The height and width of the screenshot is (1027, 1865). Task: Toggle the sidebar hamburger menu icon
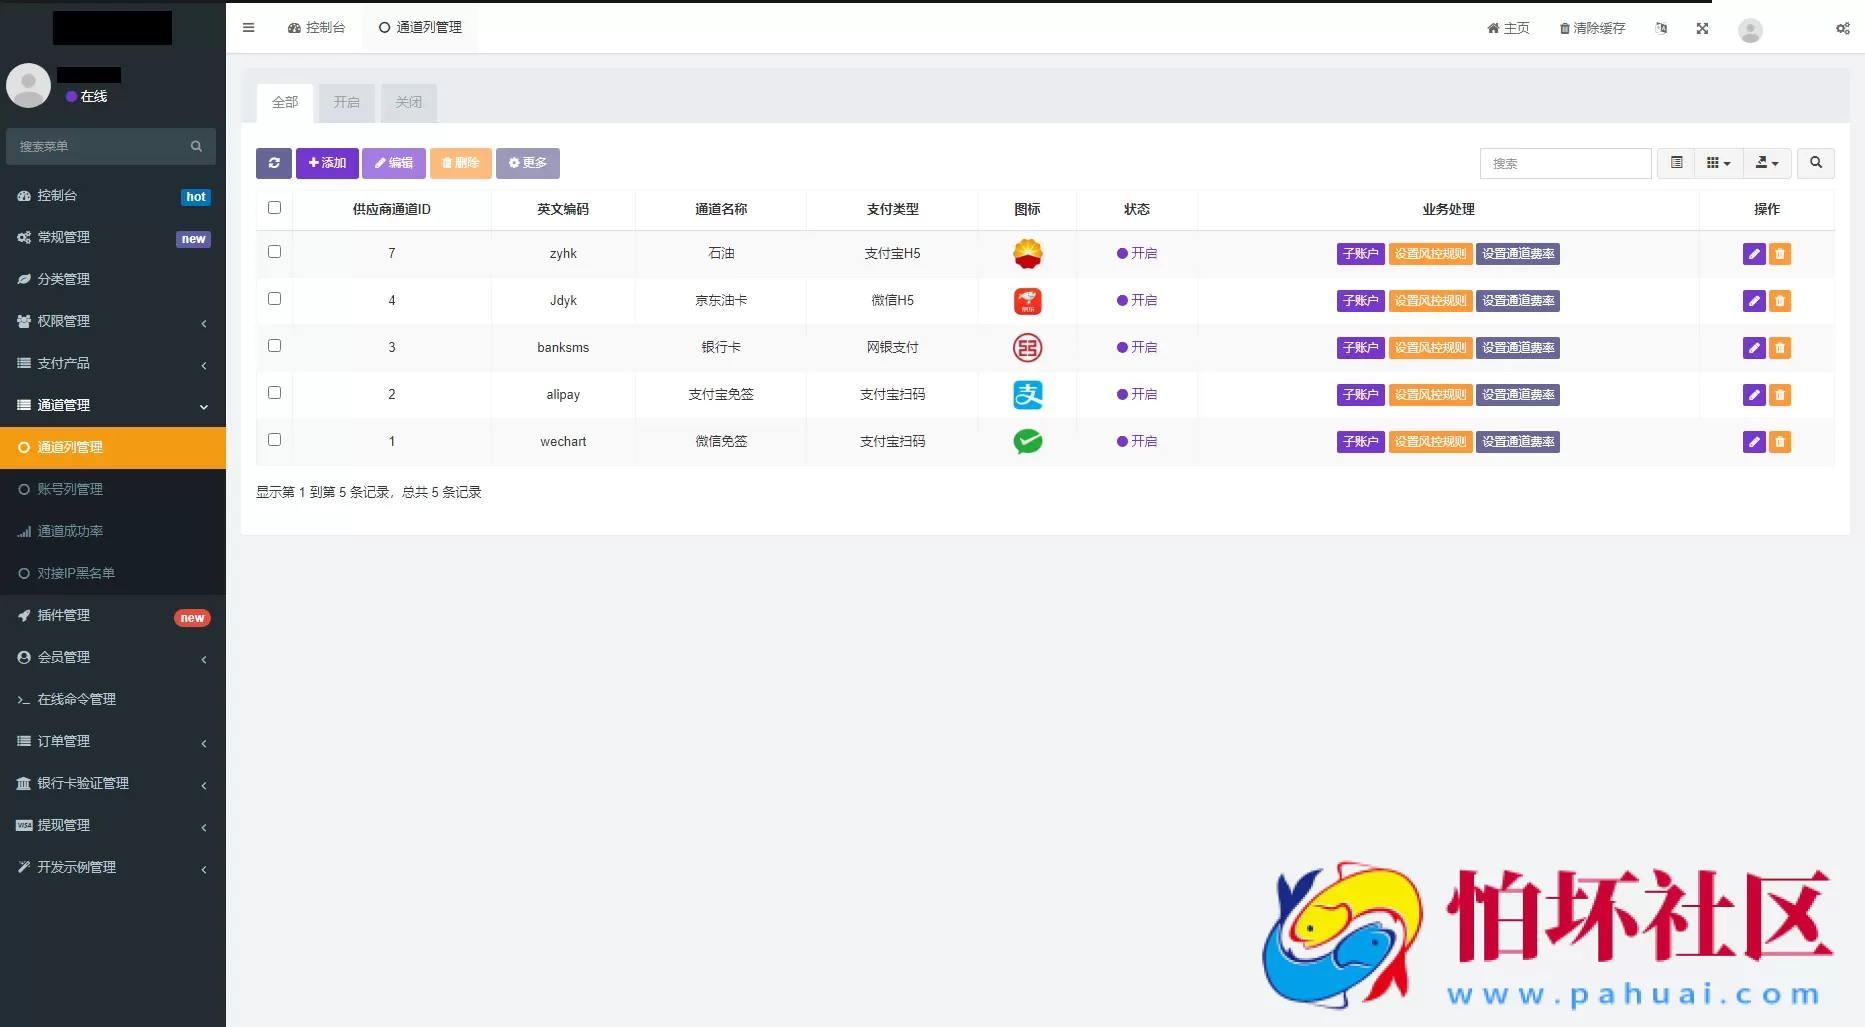[249, 28]
